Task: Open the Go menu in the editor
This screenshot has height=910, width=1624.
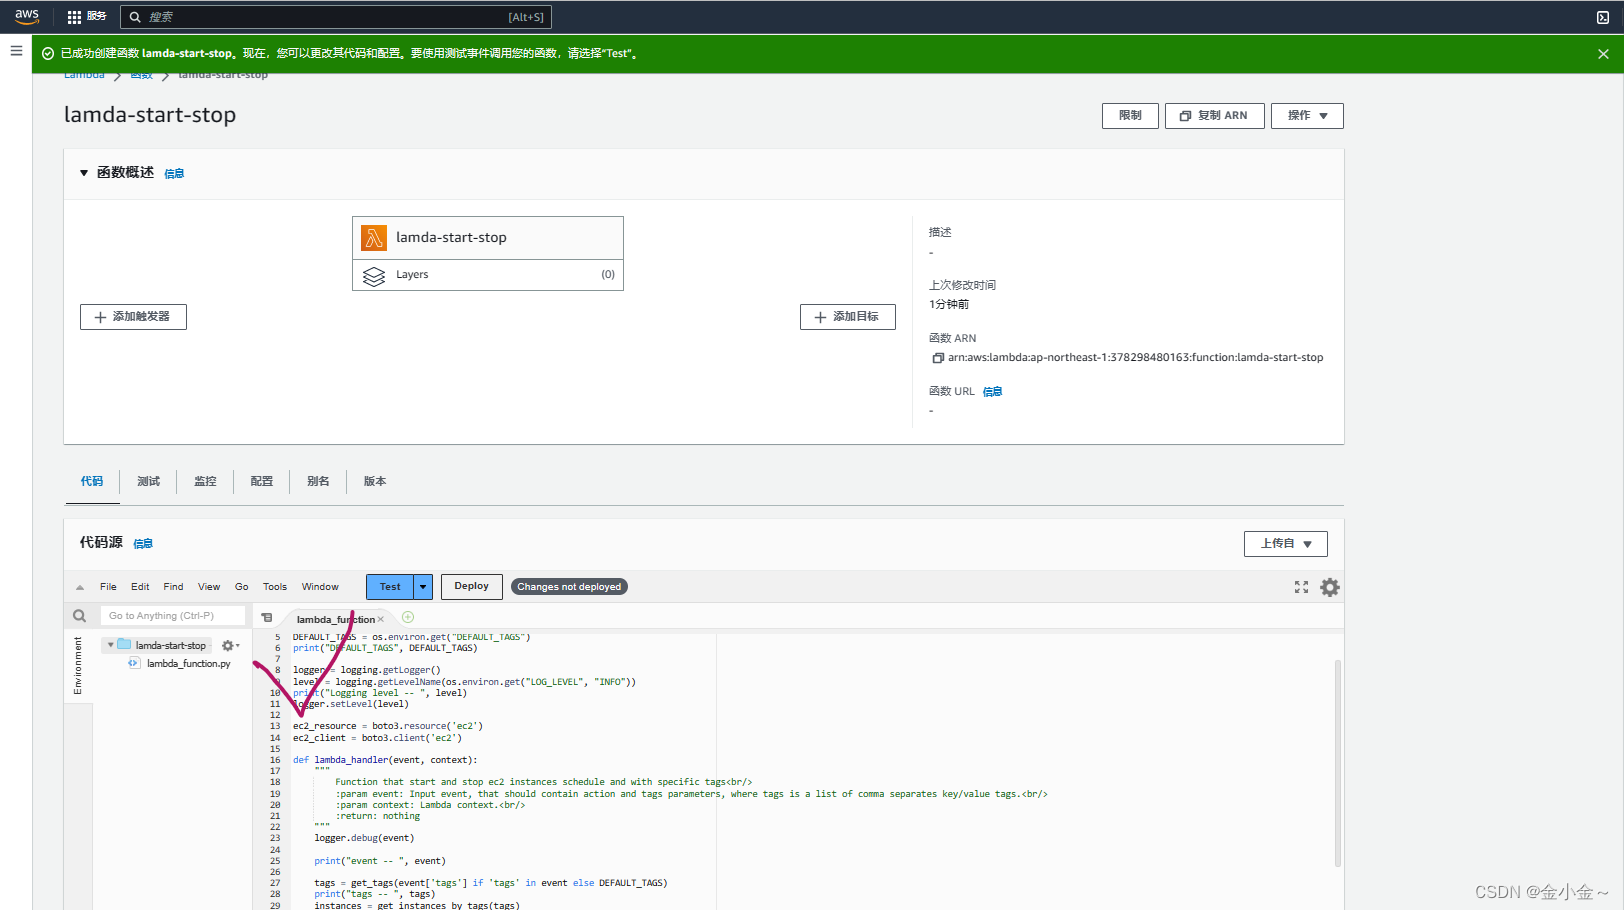Action: [242, 587]
